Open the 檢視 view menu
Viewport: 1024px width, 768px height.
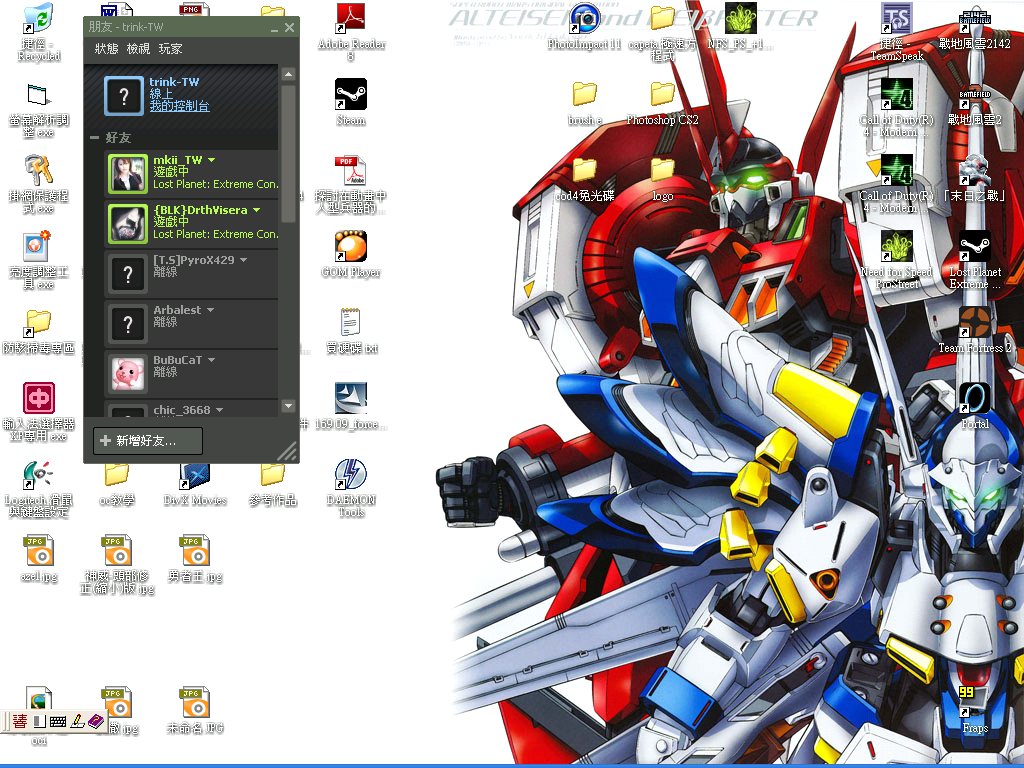click(x=138, y=48)
